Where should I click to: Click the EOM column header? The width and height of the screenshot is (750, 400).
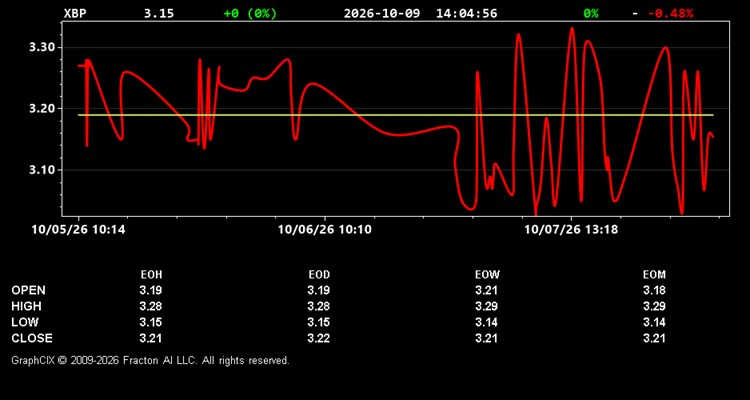654,275
